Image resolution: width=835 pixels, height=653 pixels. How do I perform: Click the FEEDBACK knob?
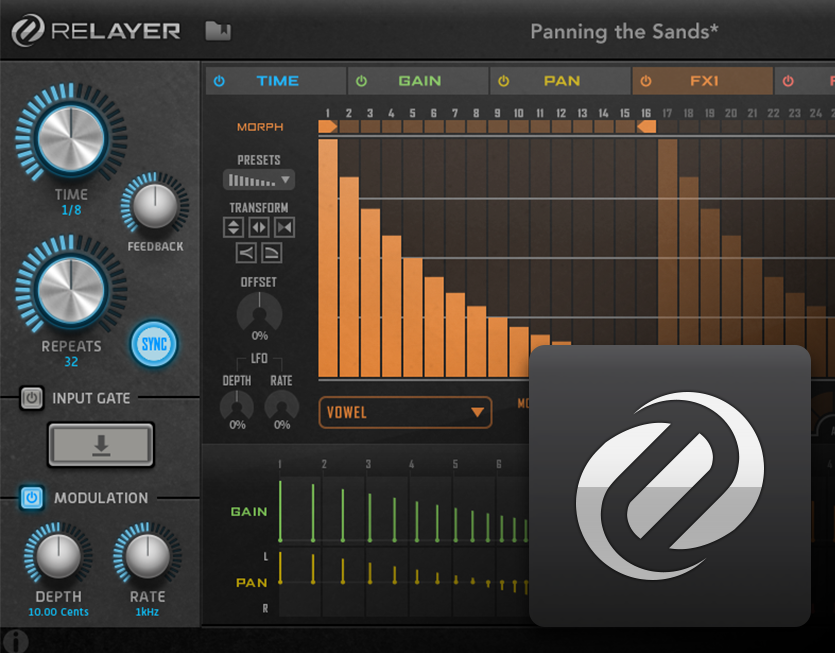coord(155,206)
